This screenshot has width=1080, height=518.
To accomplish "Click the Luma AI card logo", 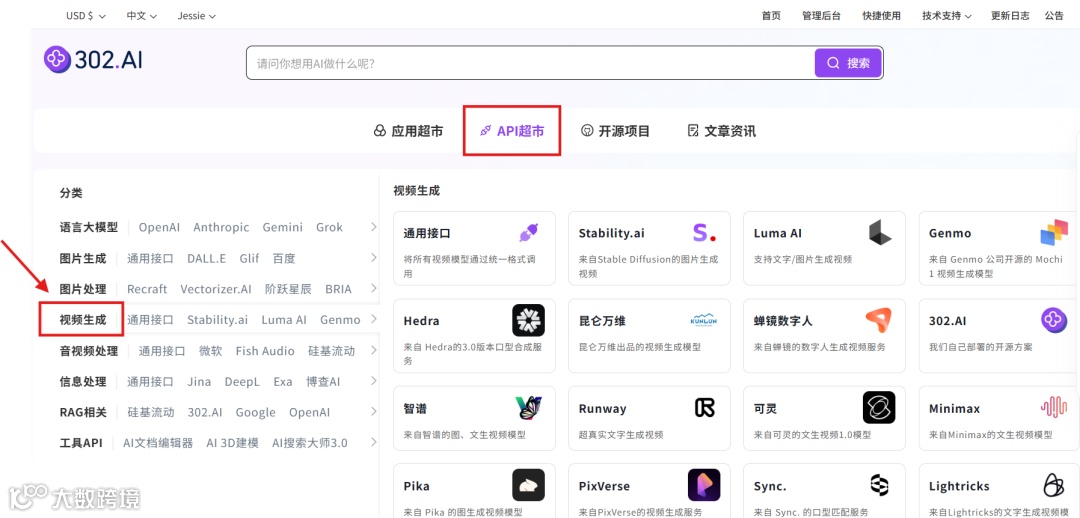I will 880,233.
